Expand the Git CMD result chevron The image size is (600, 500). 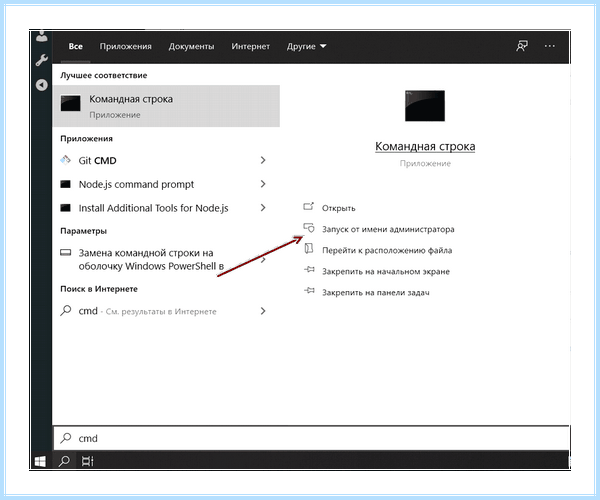[x=263, y=160]
